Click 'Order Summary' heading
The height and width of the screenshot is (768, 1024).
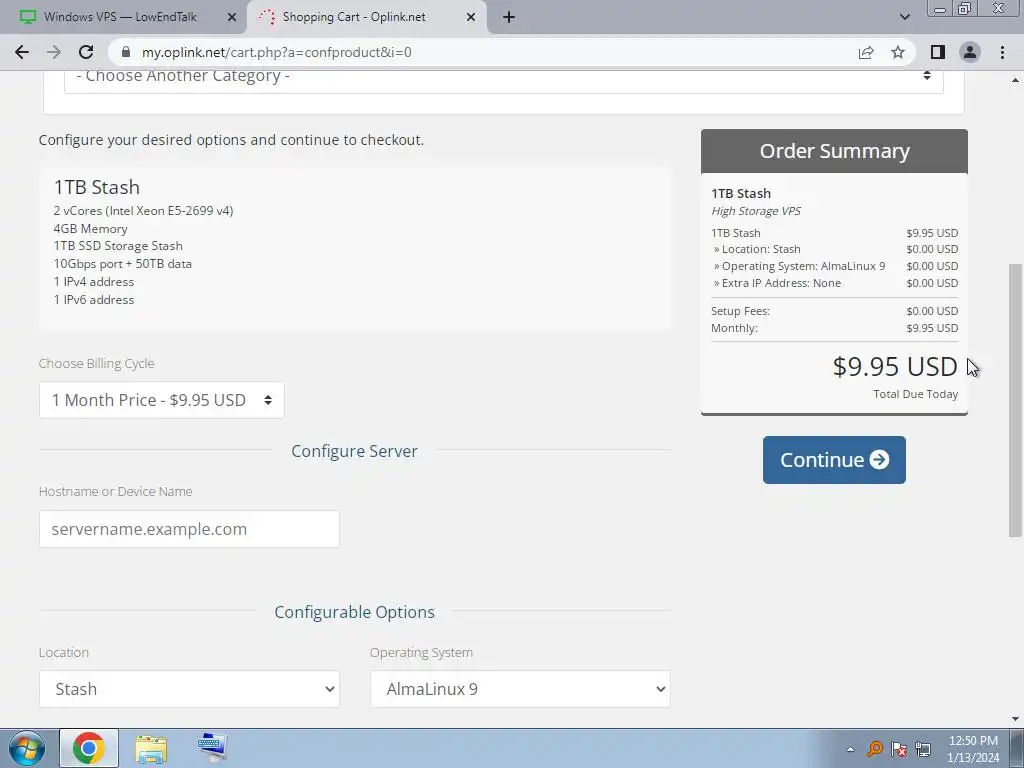[x=834, y=151]
